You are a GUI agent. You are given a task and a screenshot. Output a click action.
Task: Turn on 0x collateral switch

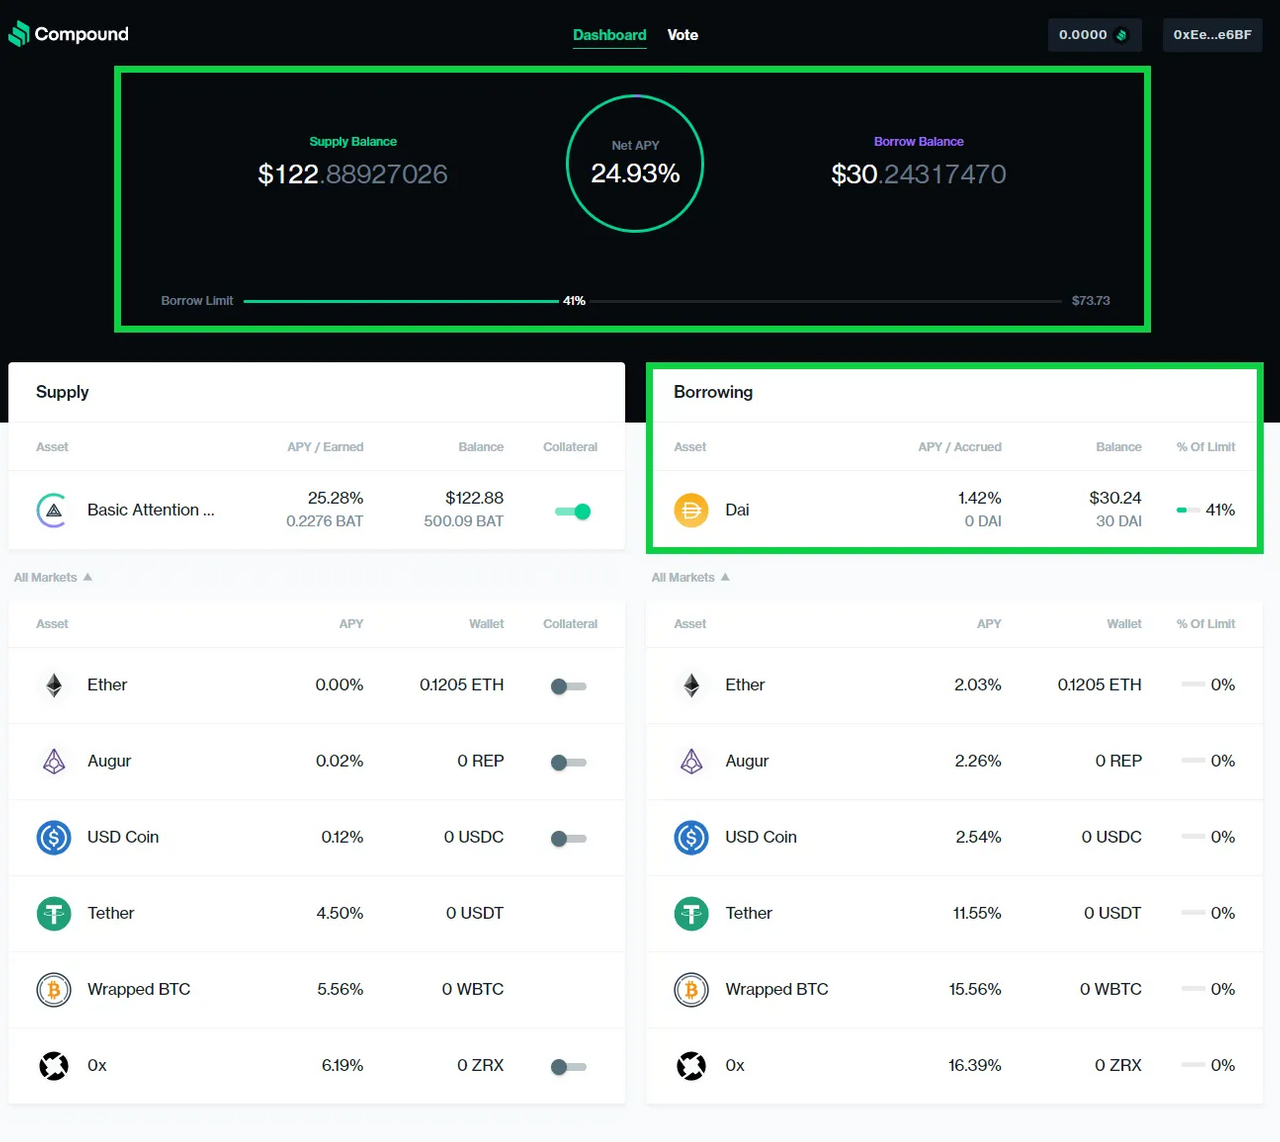click(569, 1066)
